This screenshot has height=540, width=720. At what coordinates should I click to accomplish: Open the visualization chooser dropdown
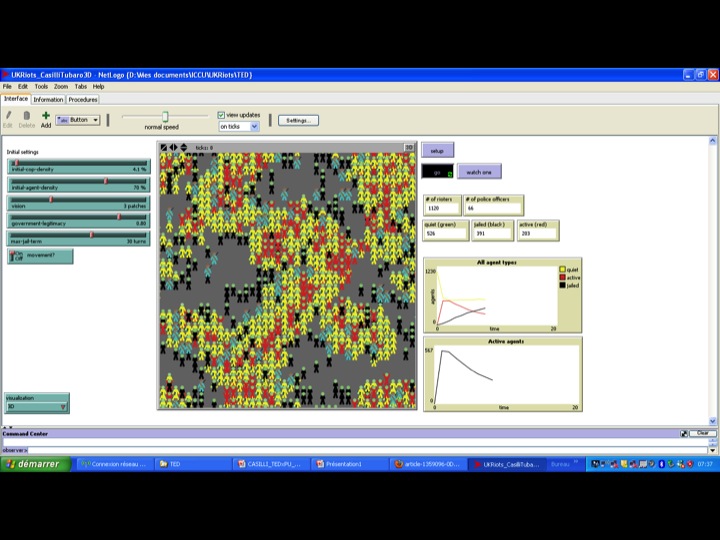[x=37, y=406]
